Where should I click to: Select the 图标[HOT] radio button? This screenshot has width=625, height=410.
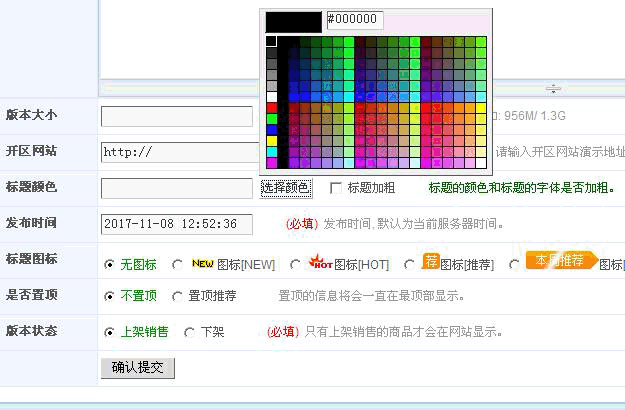pos(295,265)
